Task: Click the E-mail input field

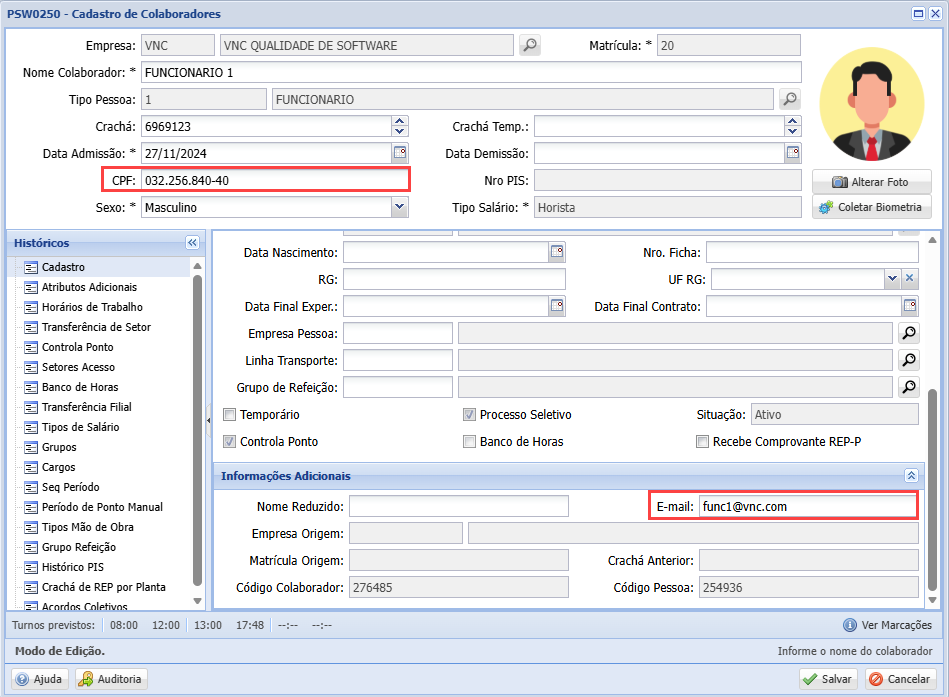Action: [x=808, y=506]
